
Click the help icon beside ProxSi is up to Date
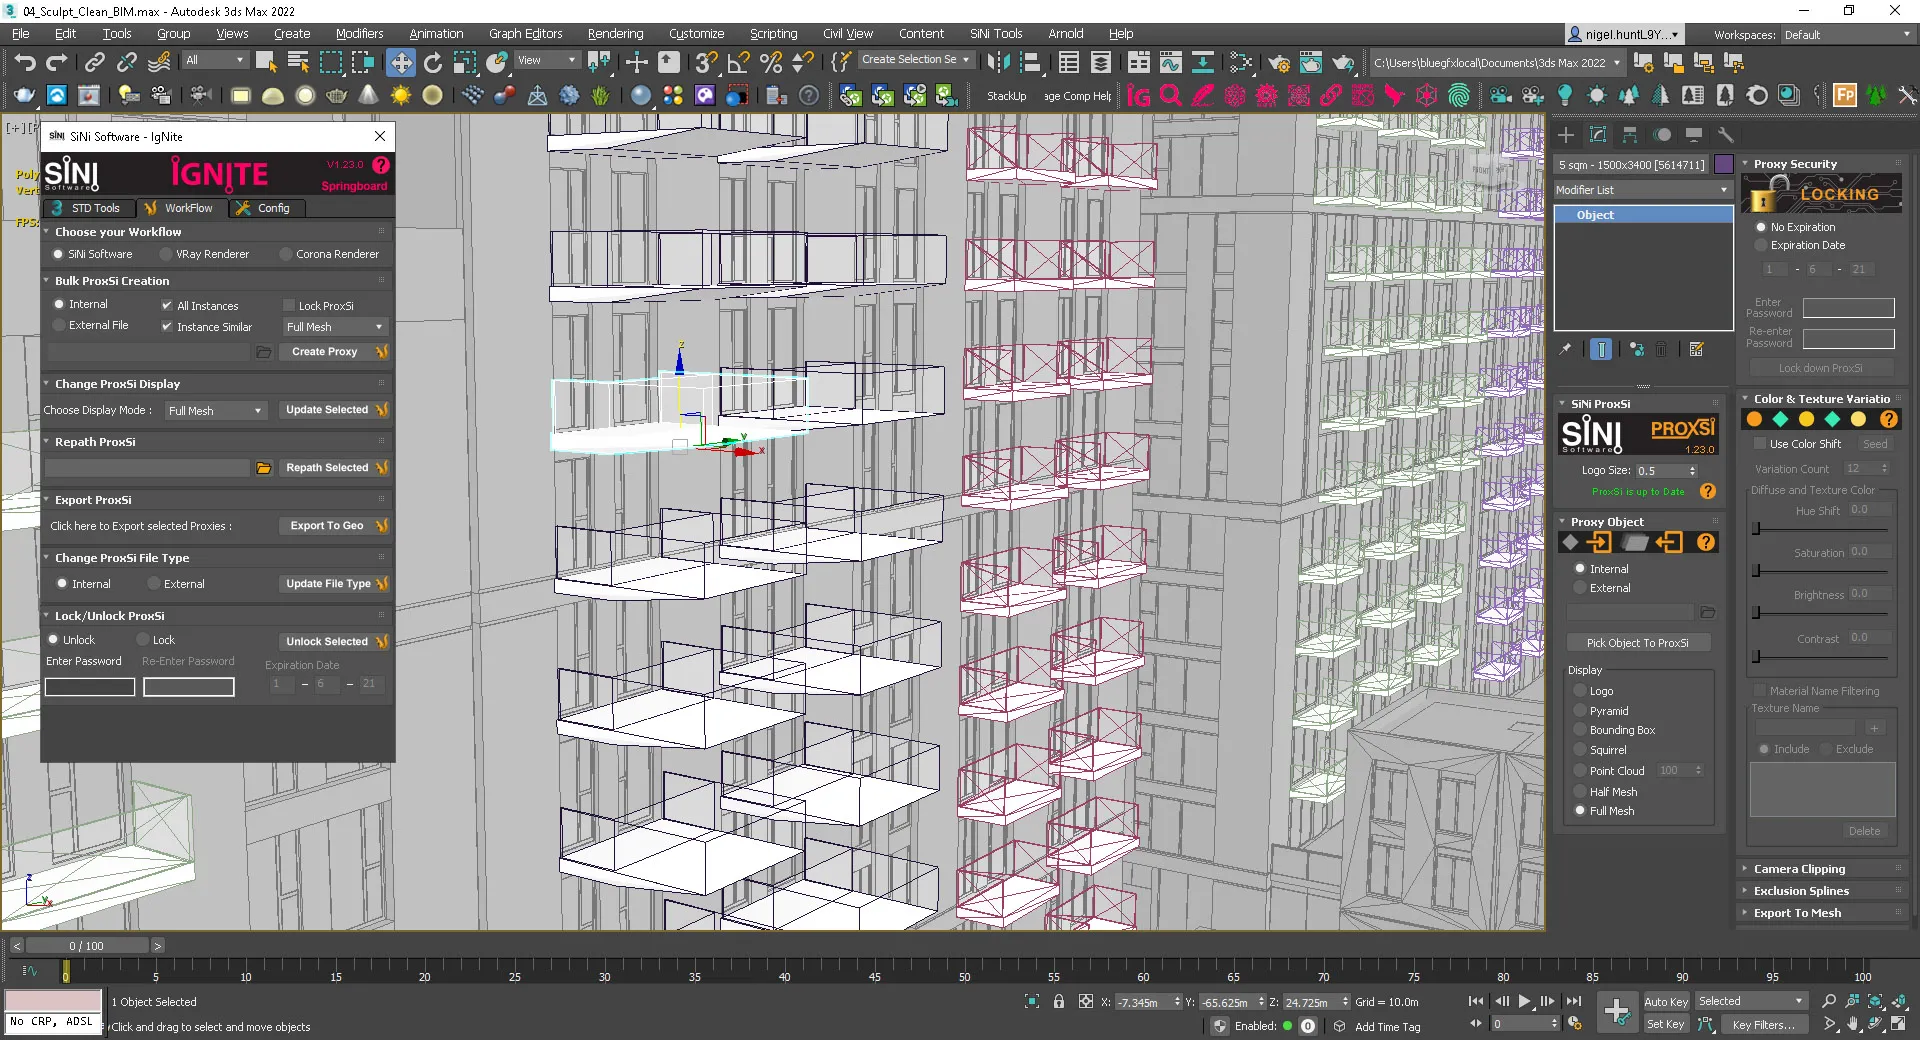click(x=1707, y=491)
